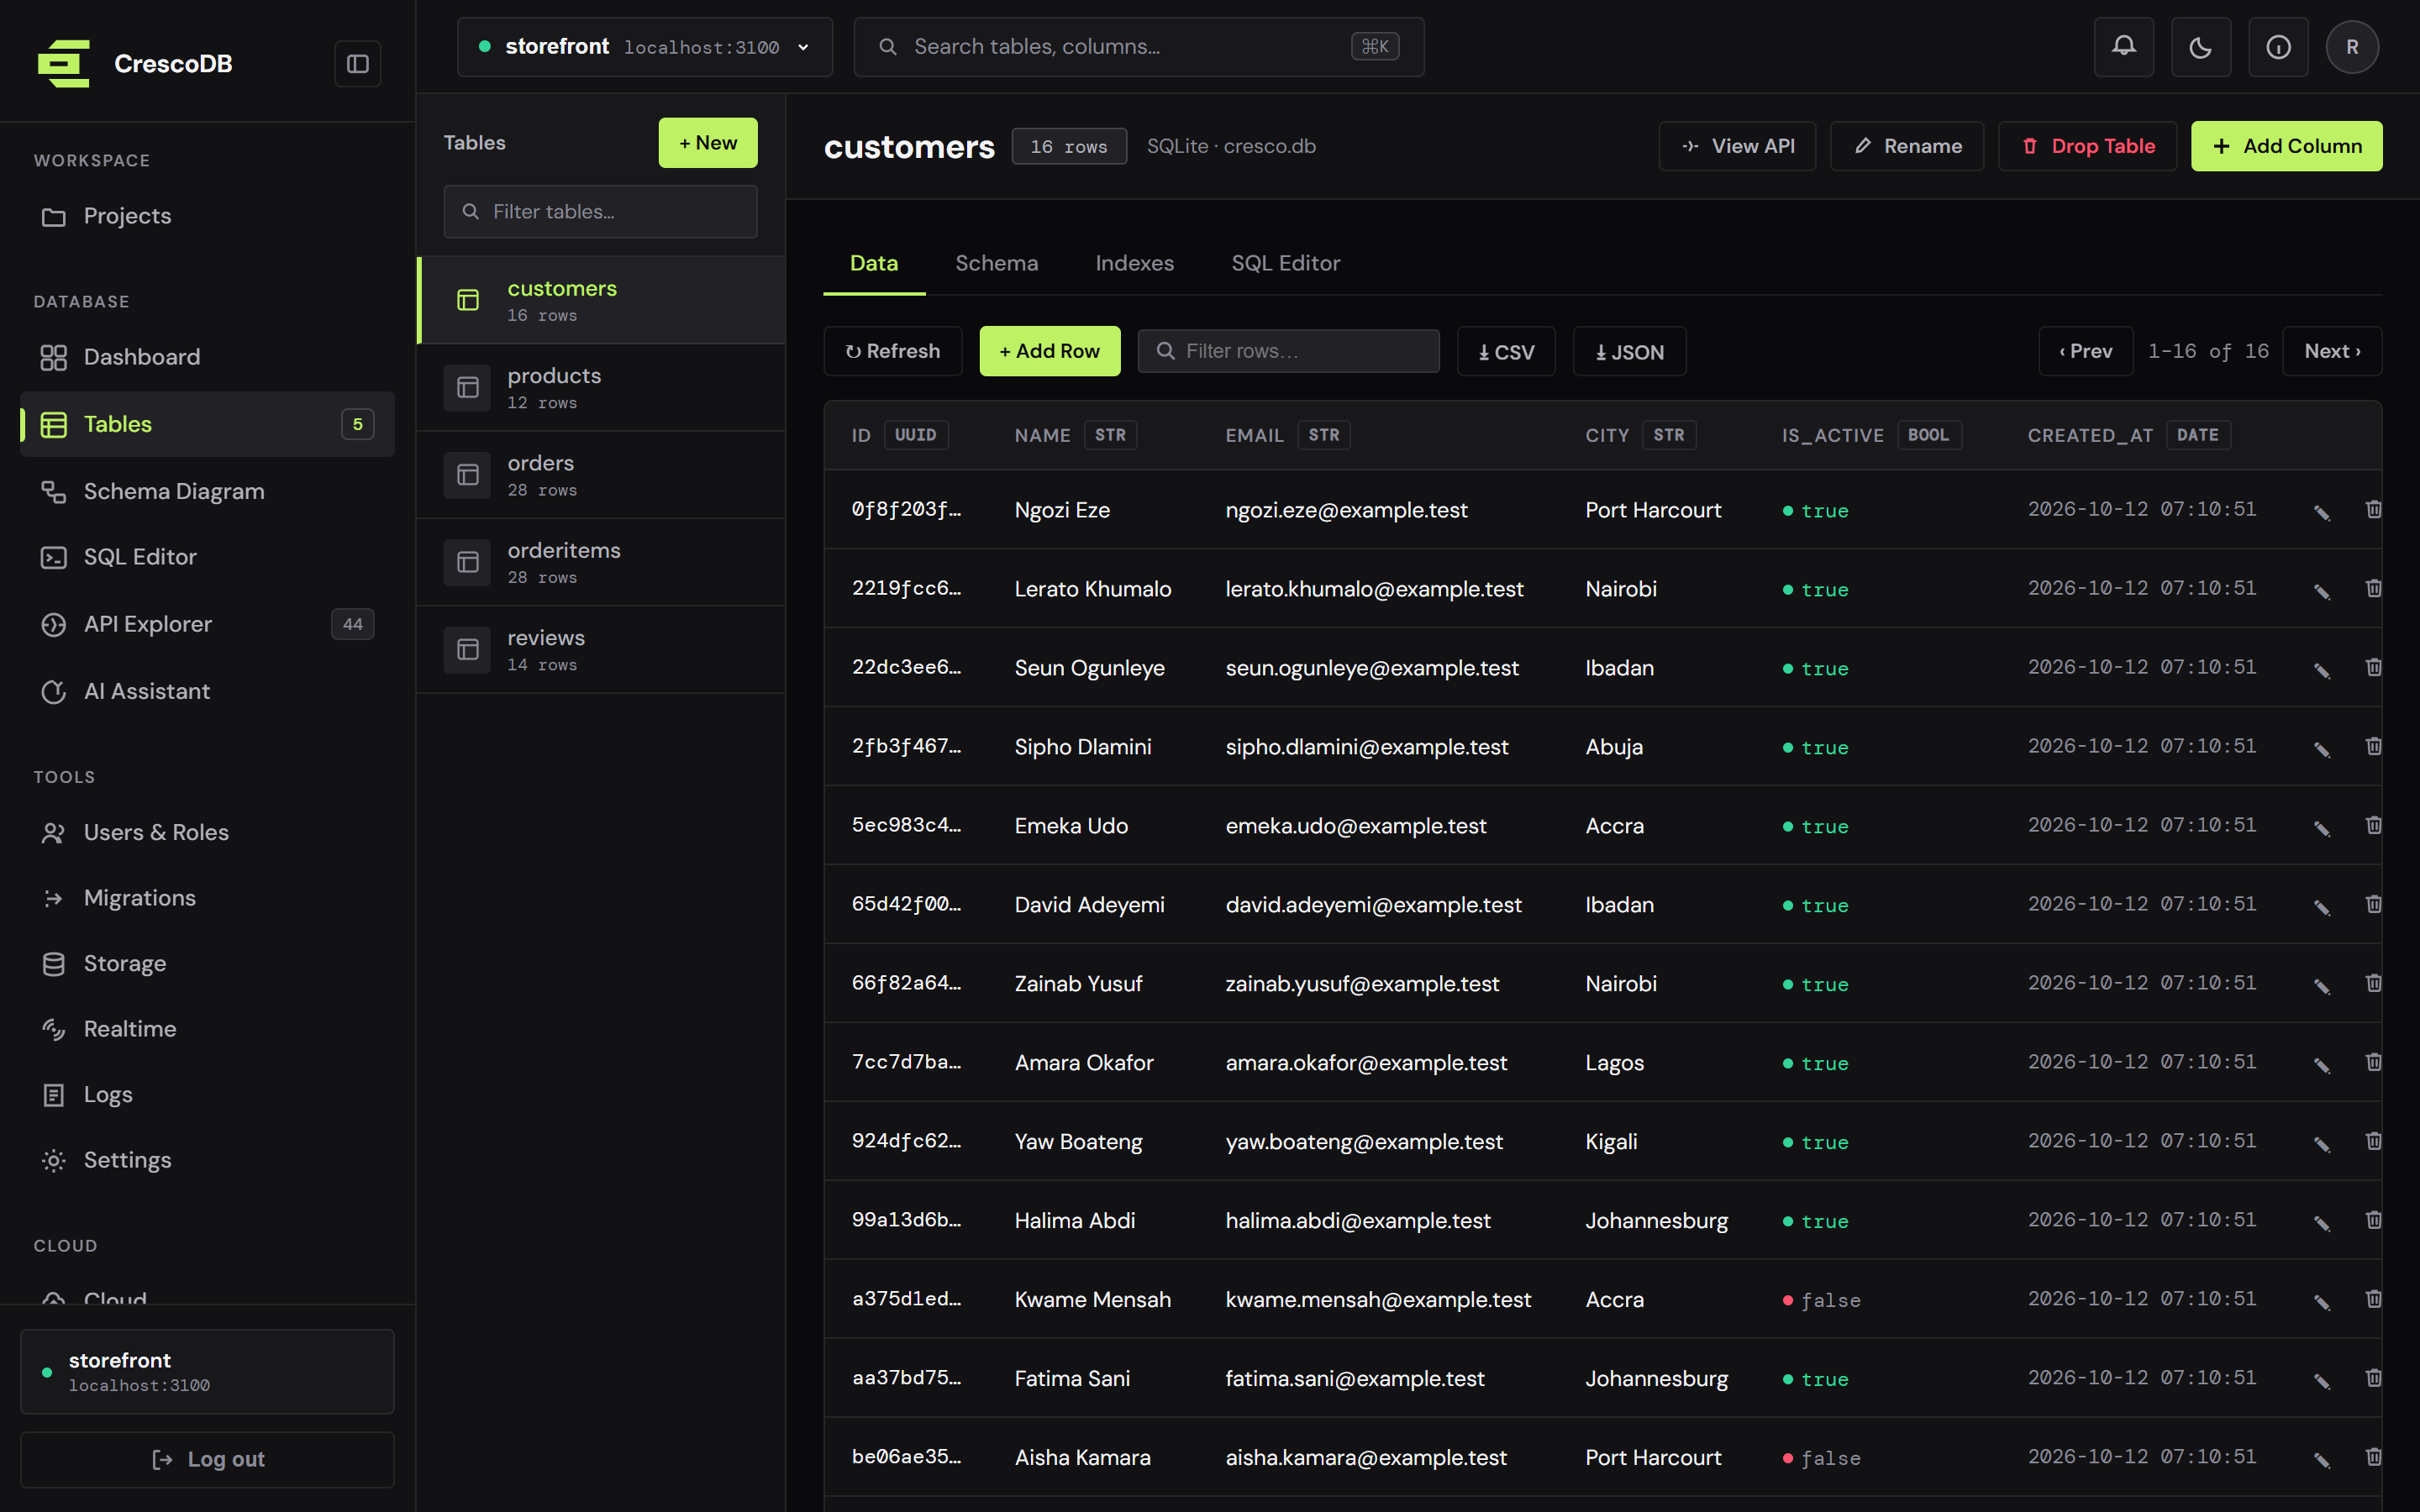2420x1512 pixels.
Task: Open the SQL Editor tab
Action: 1285,263
